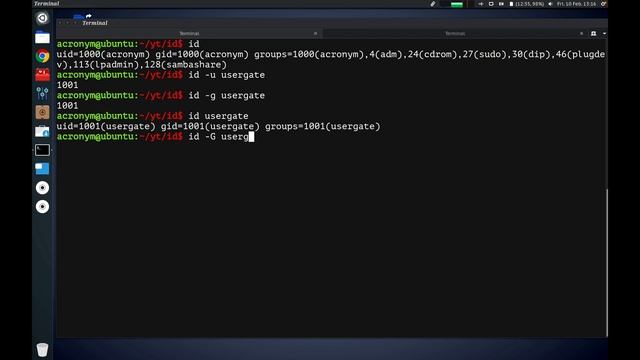Close the second Terminal tab

pyautogui.click(x=581, y=33)
